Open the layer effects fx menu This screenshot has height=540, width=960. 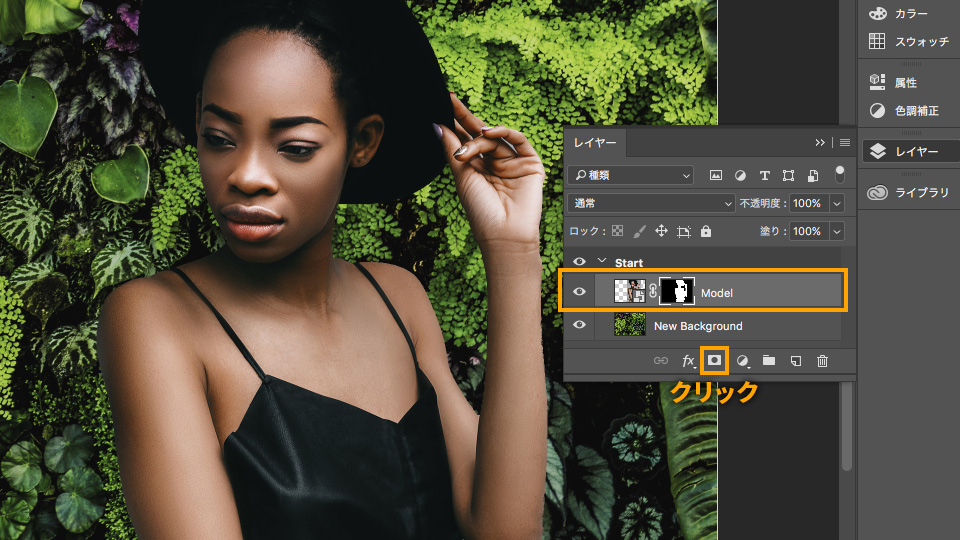[x=689, y=360]
